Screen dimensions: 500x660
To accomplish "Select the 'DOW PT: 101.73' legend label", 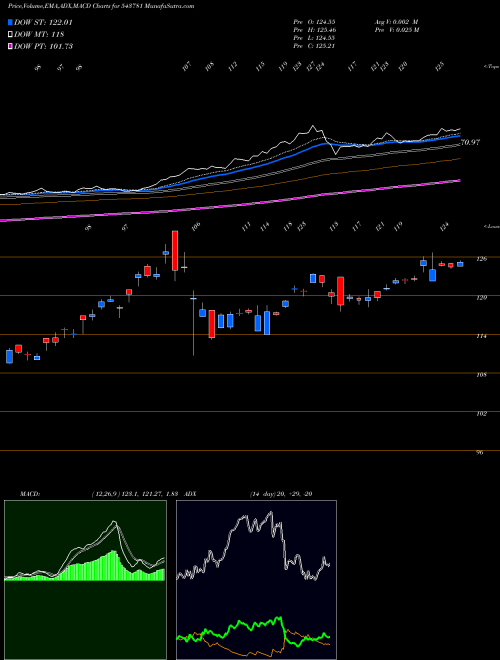I will pos(43,46).
